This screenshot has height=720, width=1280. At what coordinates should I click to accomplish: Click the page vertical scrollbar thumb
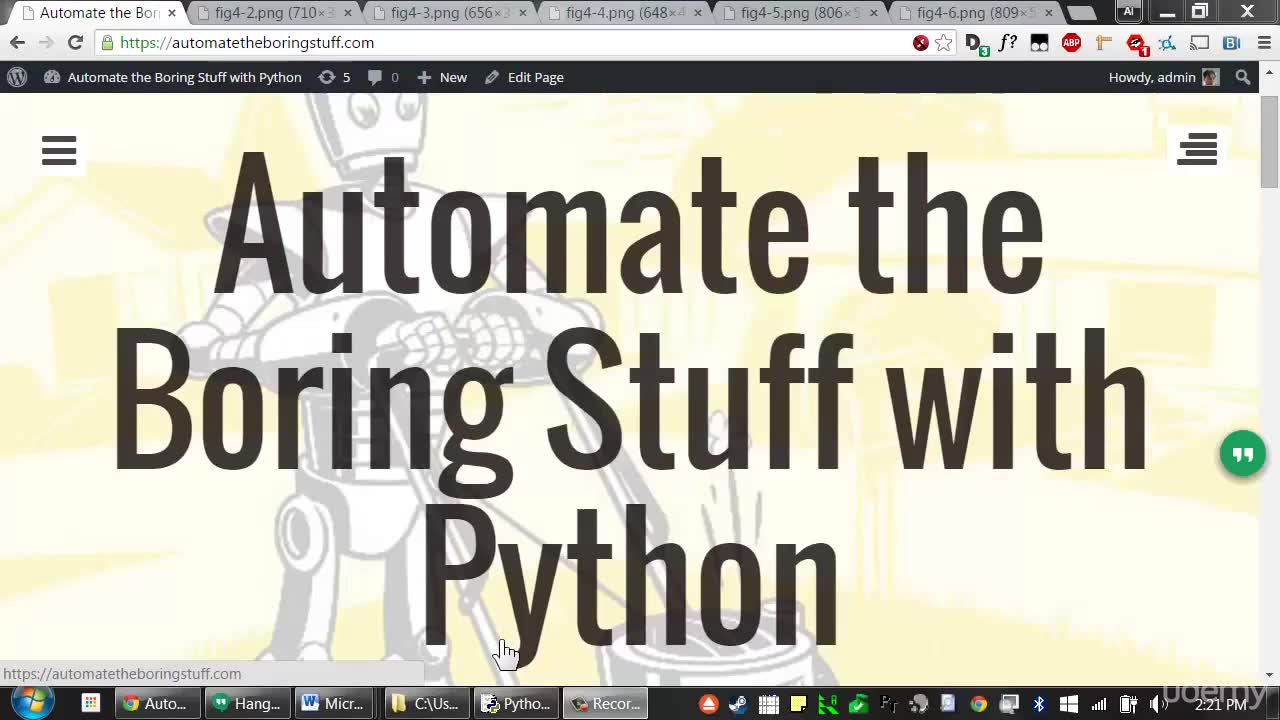tap(1269, 142)
